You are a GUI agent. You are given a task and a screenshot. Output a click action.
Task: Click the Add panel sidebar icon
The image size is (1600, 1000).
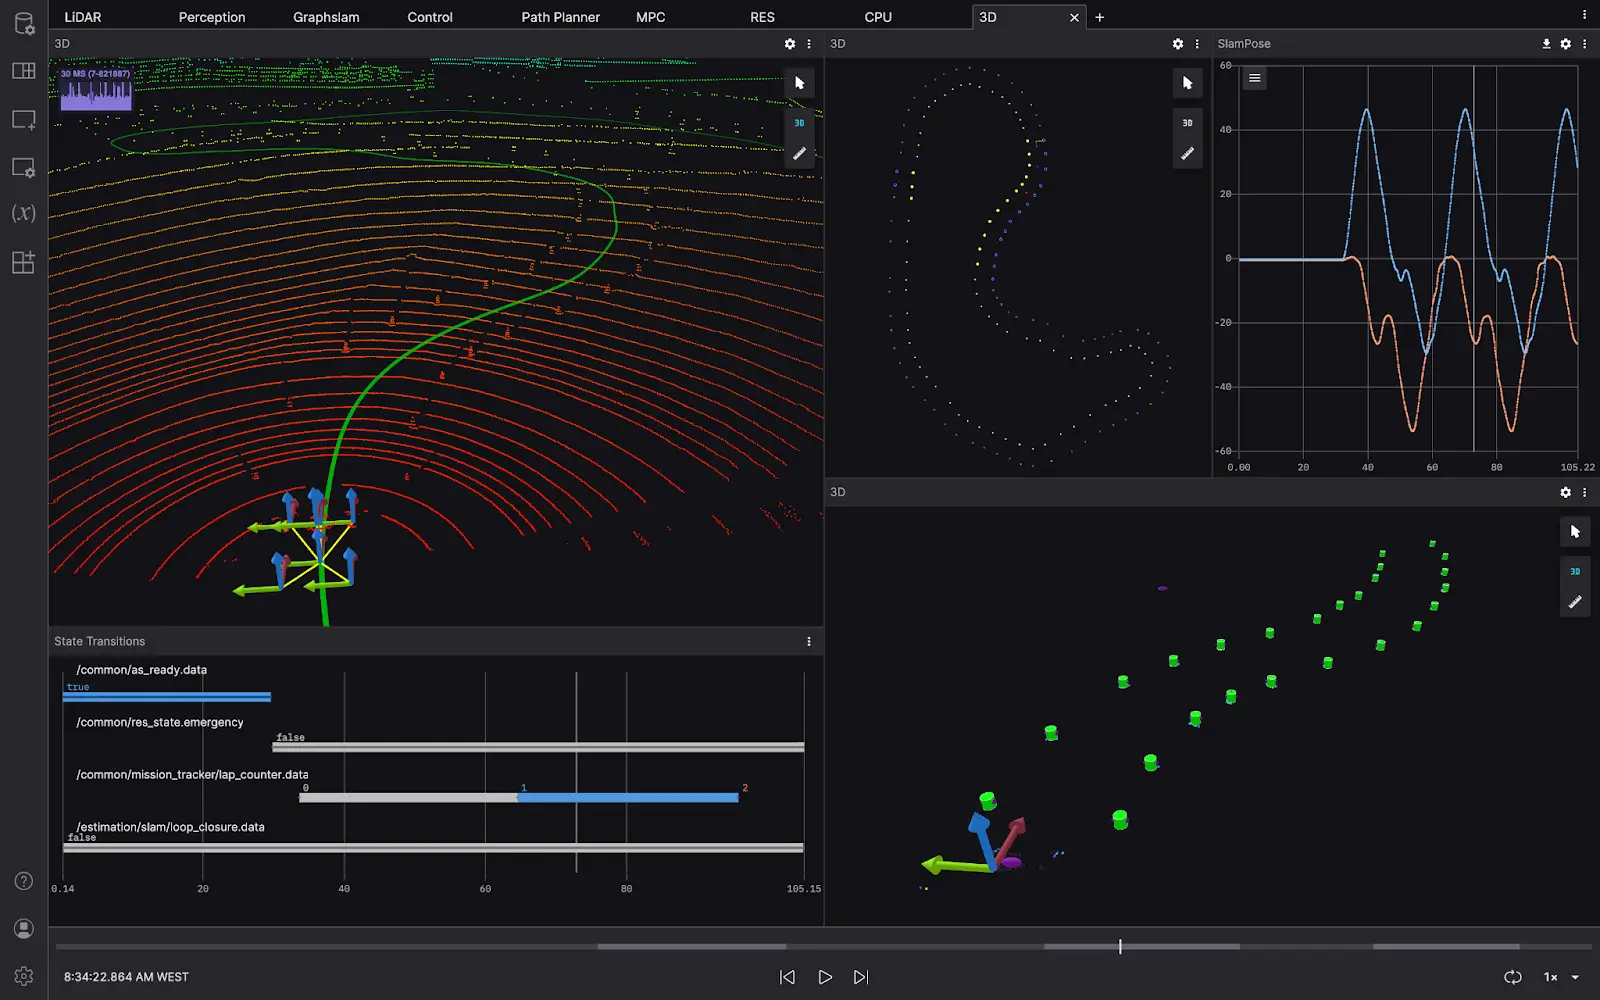[24, 120]
